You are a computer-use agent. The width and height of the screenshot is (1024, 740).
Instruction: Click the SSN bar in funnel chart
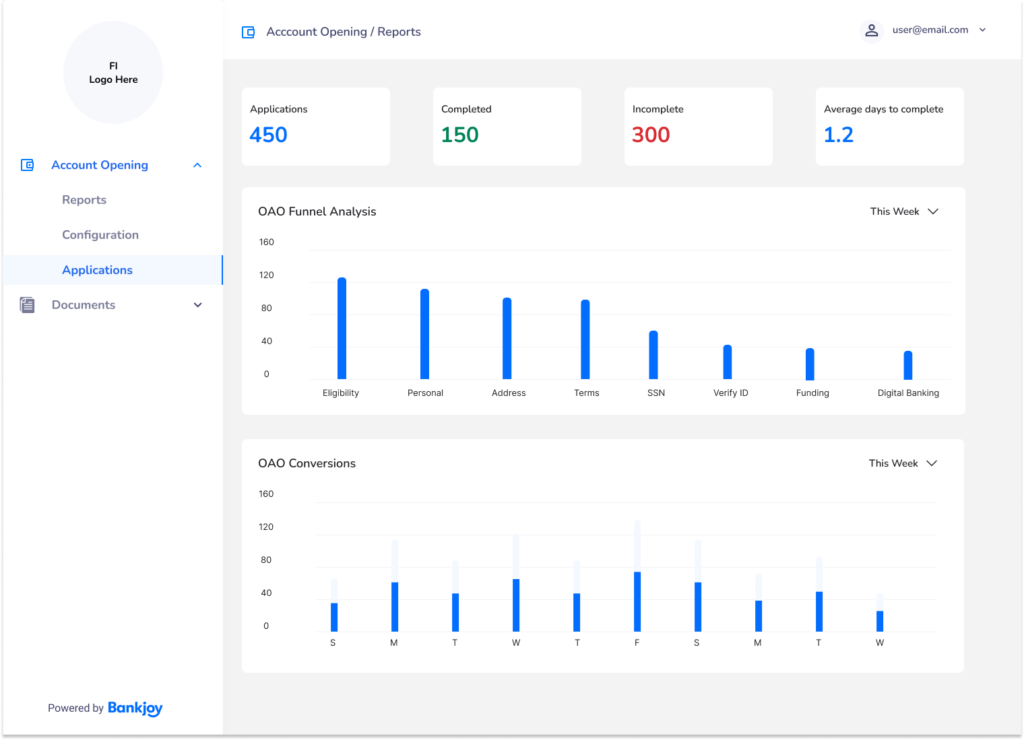click(653, 355)
